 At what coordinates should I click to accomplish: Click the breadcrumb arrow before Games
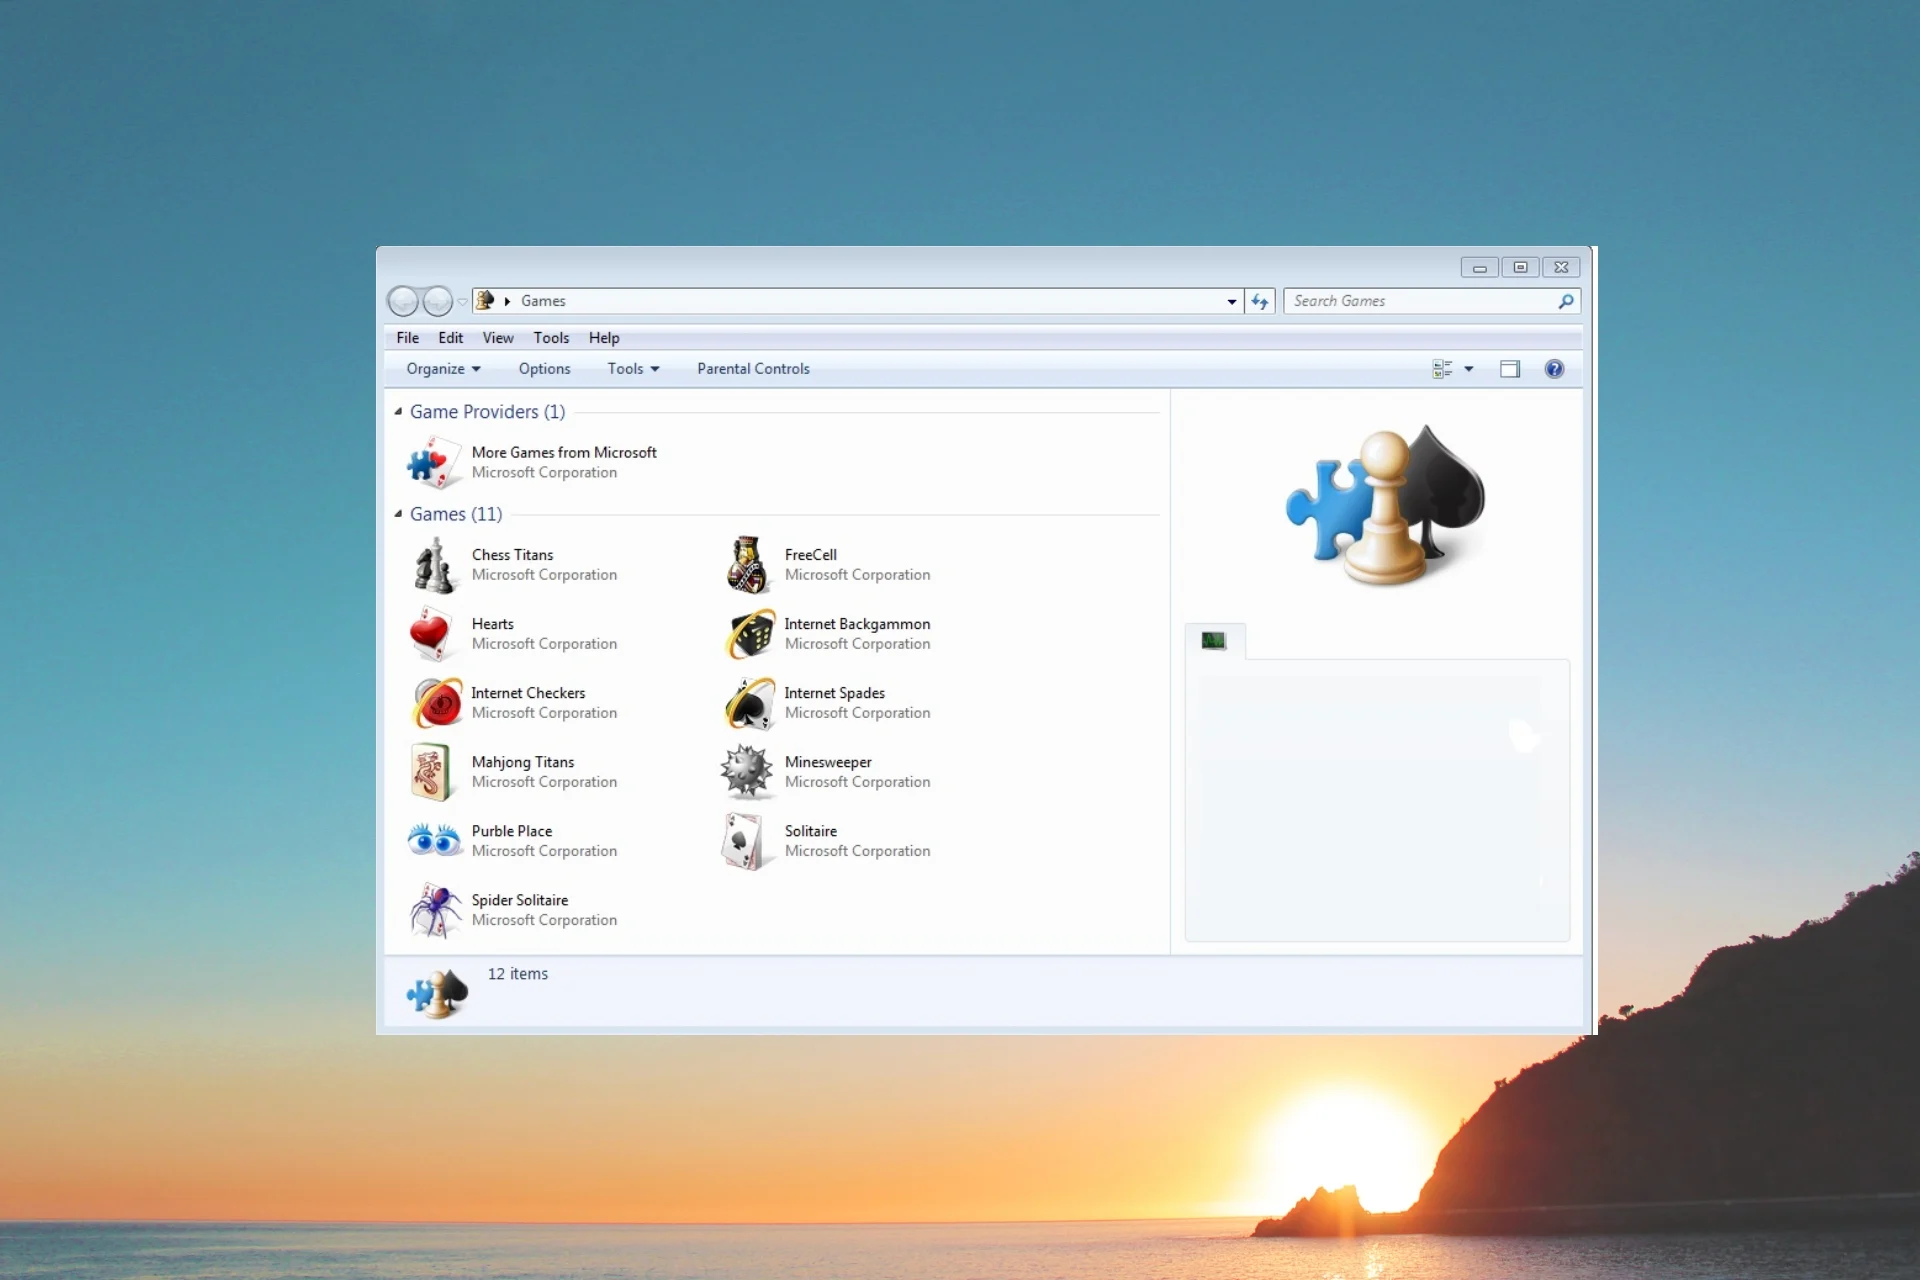507,301
